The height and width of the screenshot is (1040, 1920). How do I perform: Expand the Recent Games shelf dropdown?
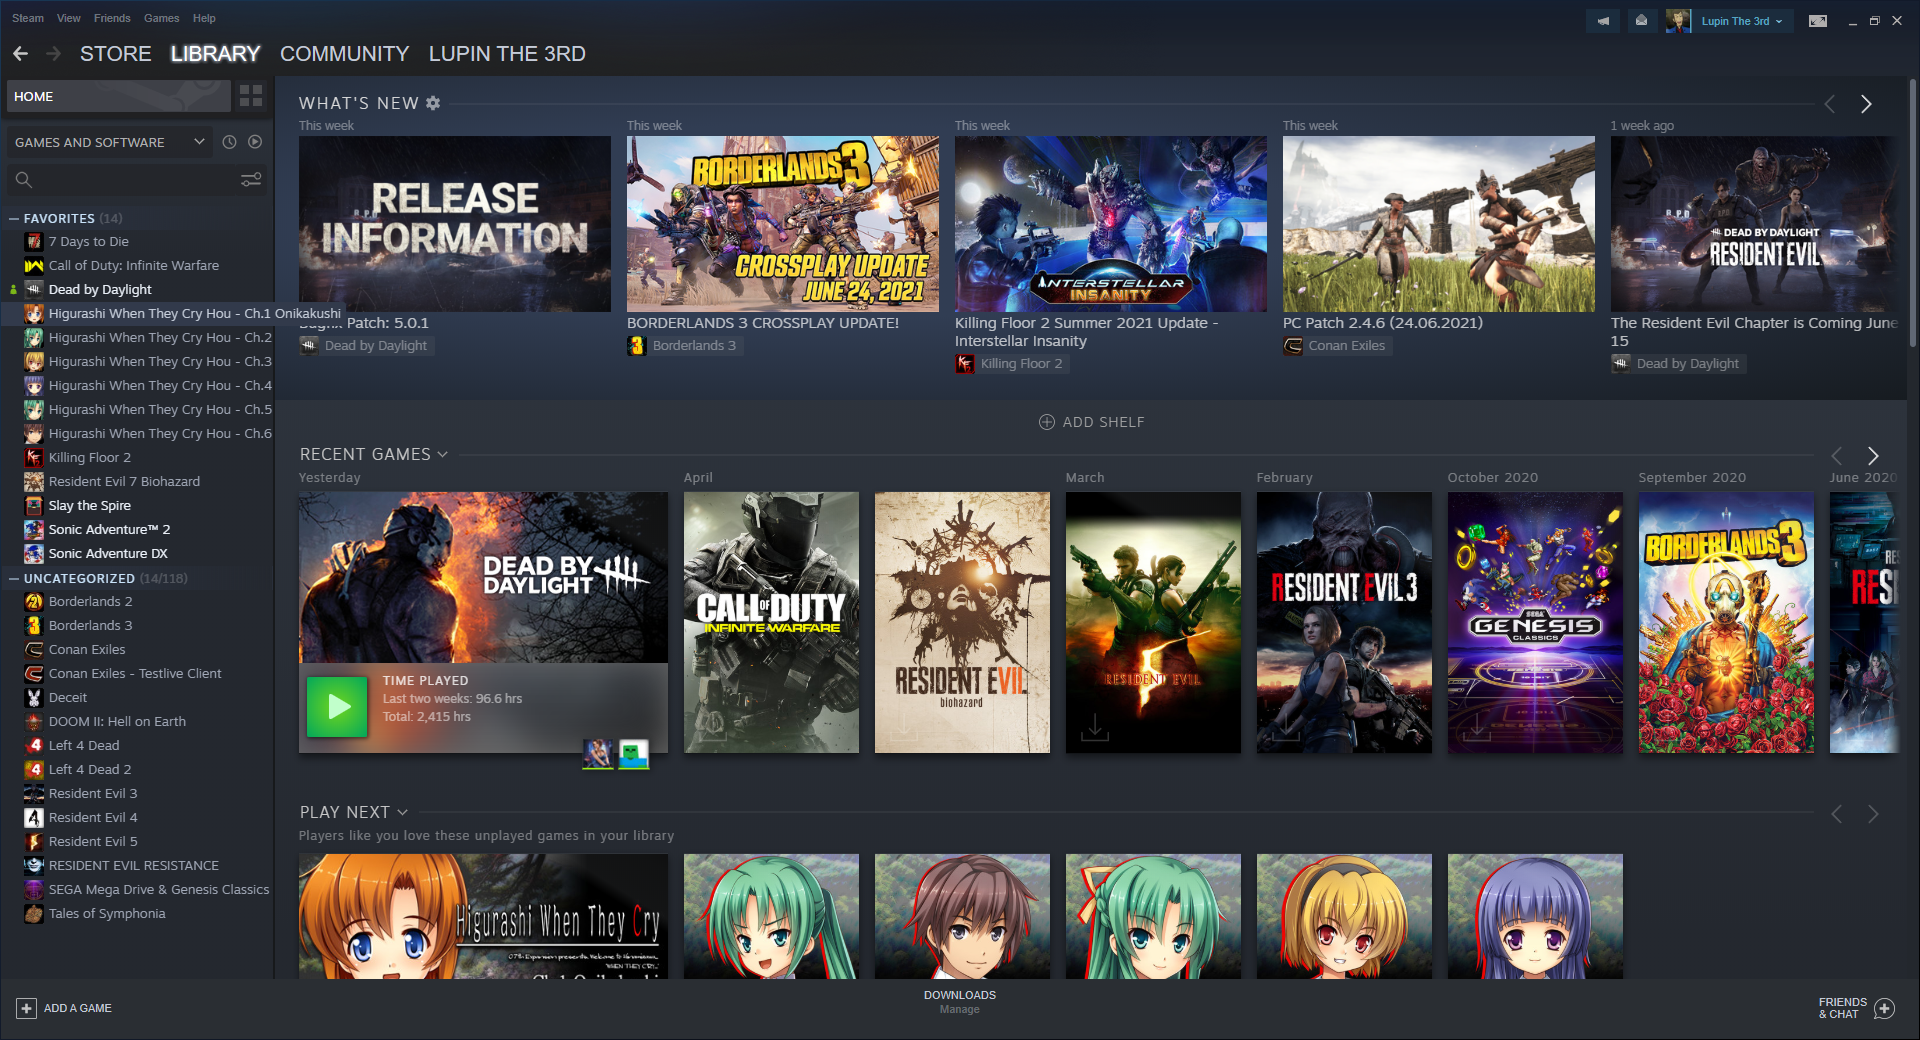442,454
